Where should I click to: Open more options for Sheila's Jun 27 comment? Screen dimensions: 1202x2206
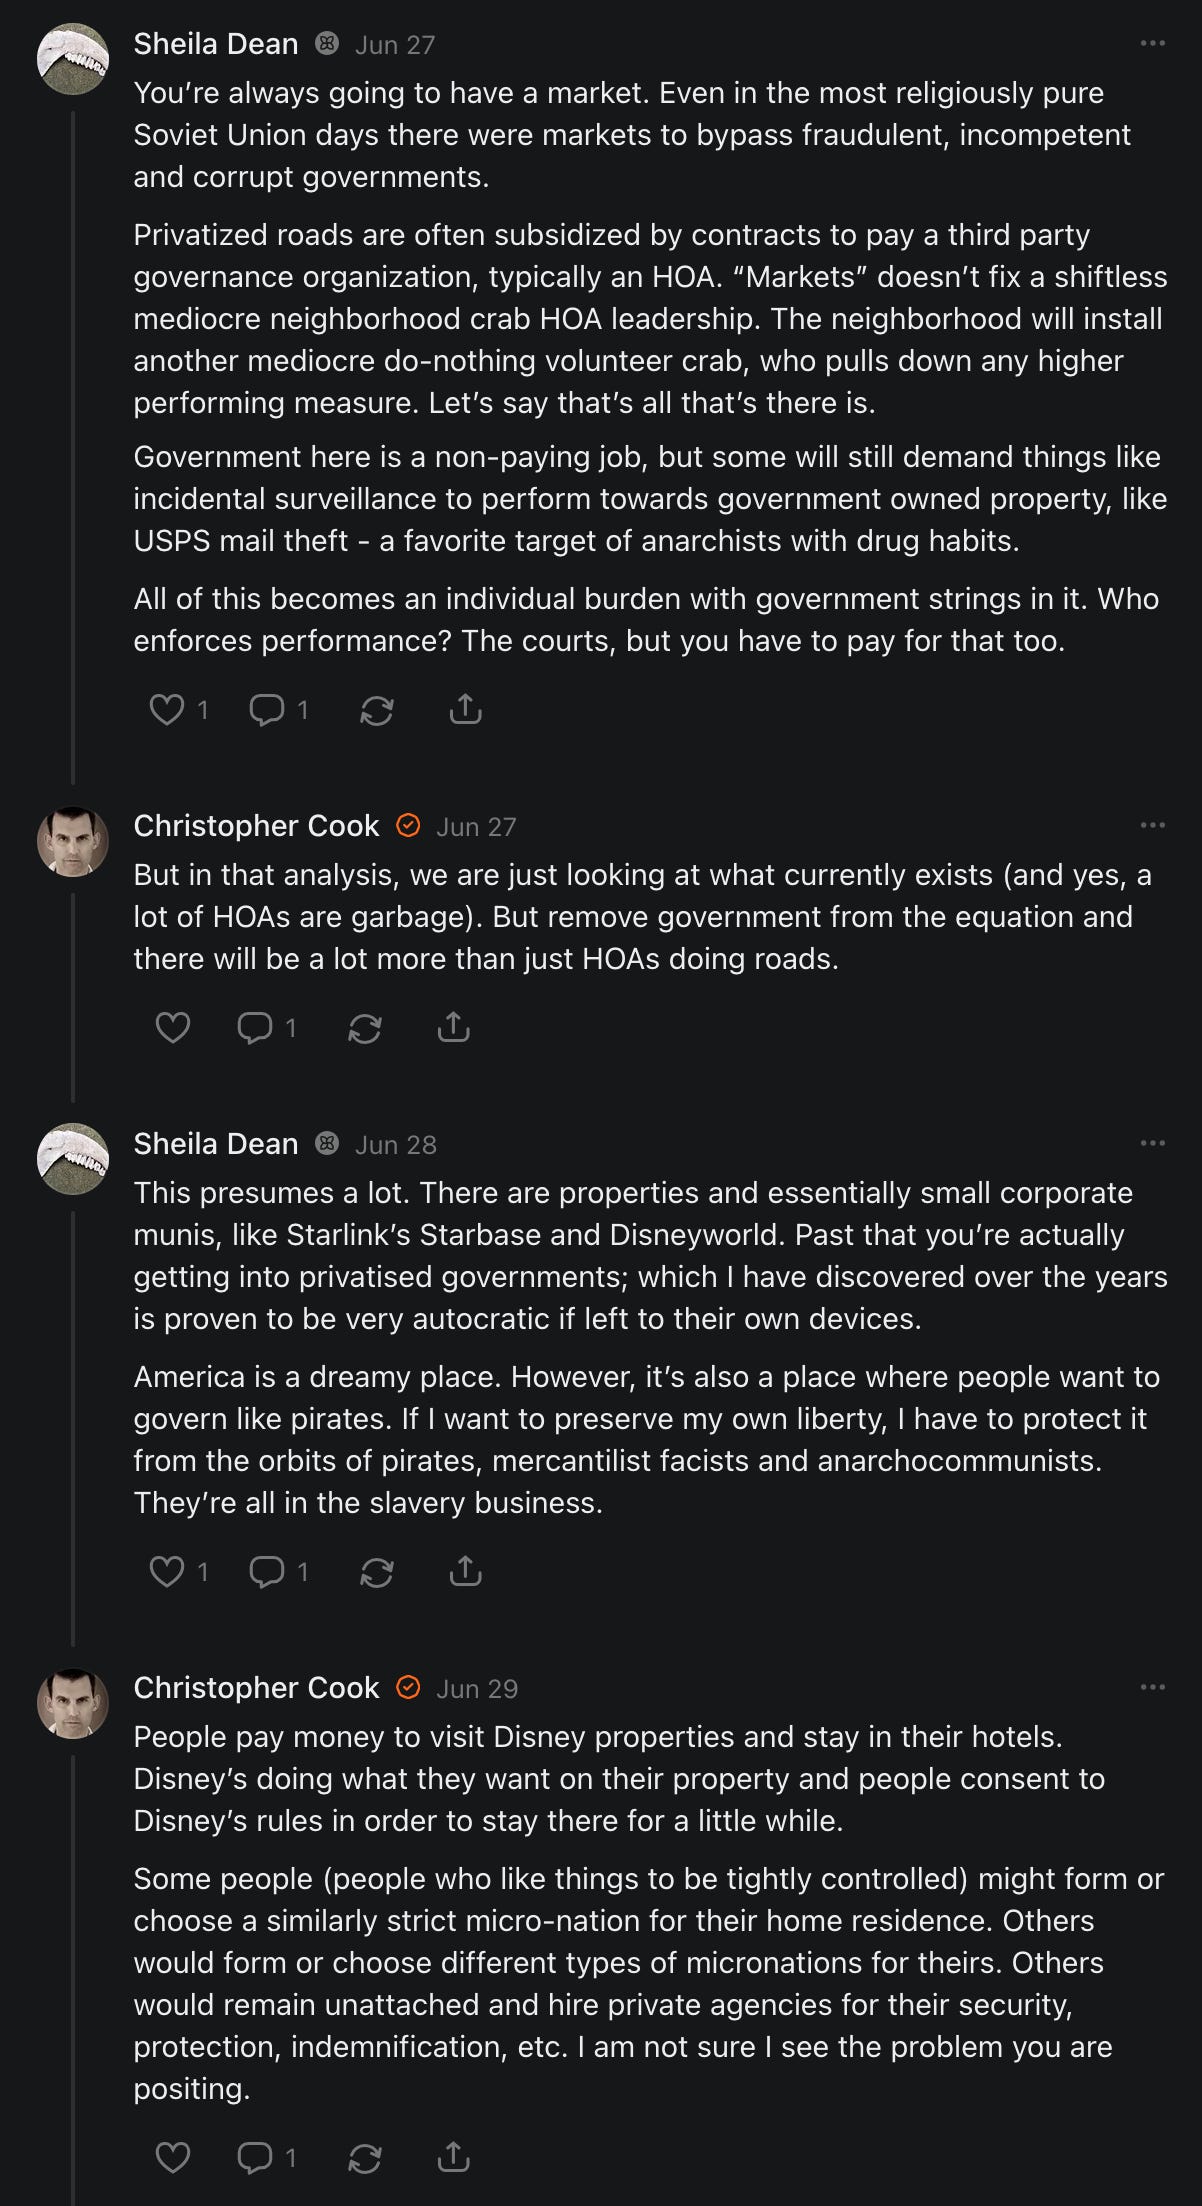1152,44
